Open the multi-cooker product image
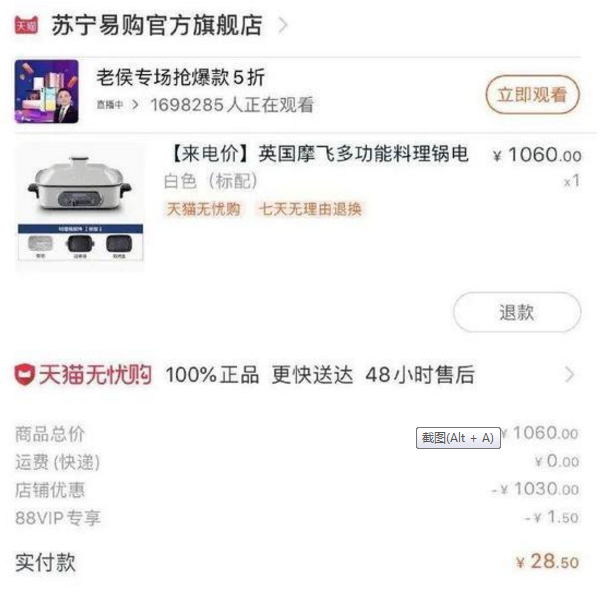The width and height of the screenshot is (605, 592). [80, 206]
